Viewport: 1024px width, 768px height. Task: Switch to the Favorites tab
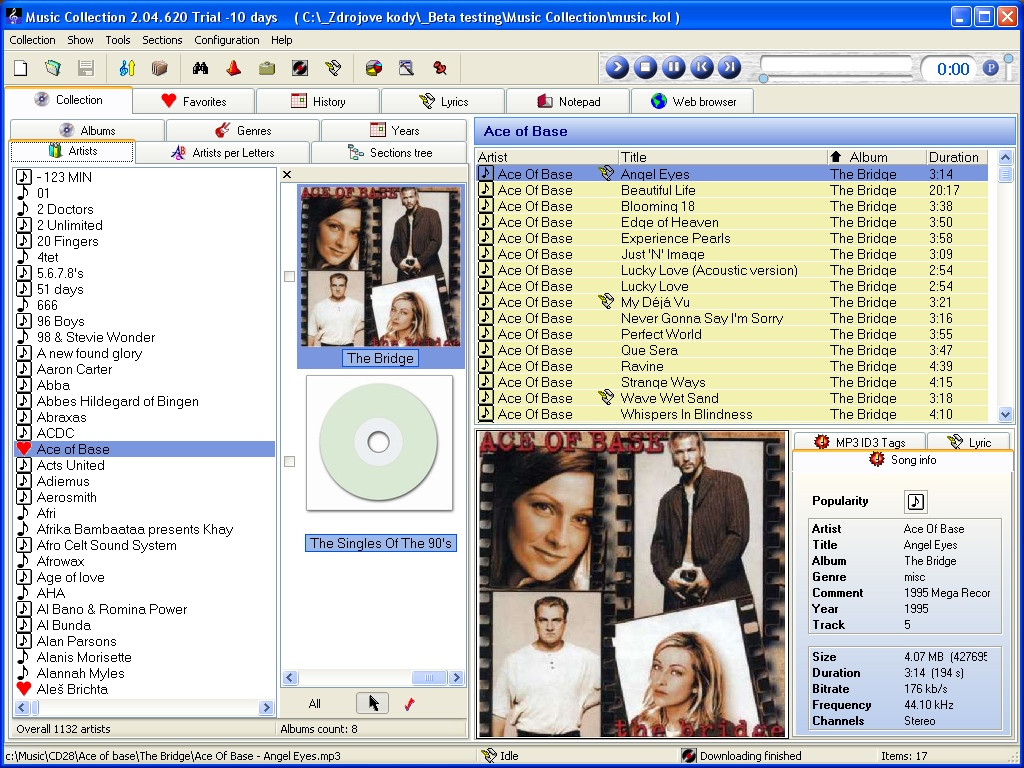193,101
